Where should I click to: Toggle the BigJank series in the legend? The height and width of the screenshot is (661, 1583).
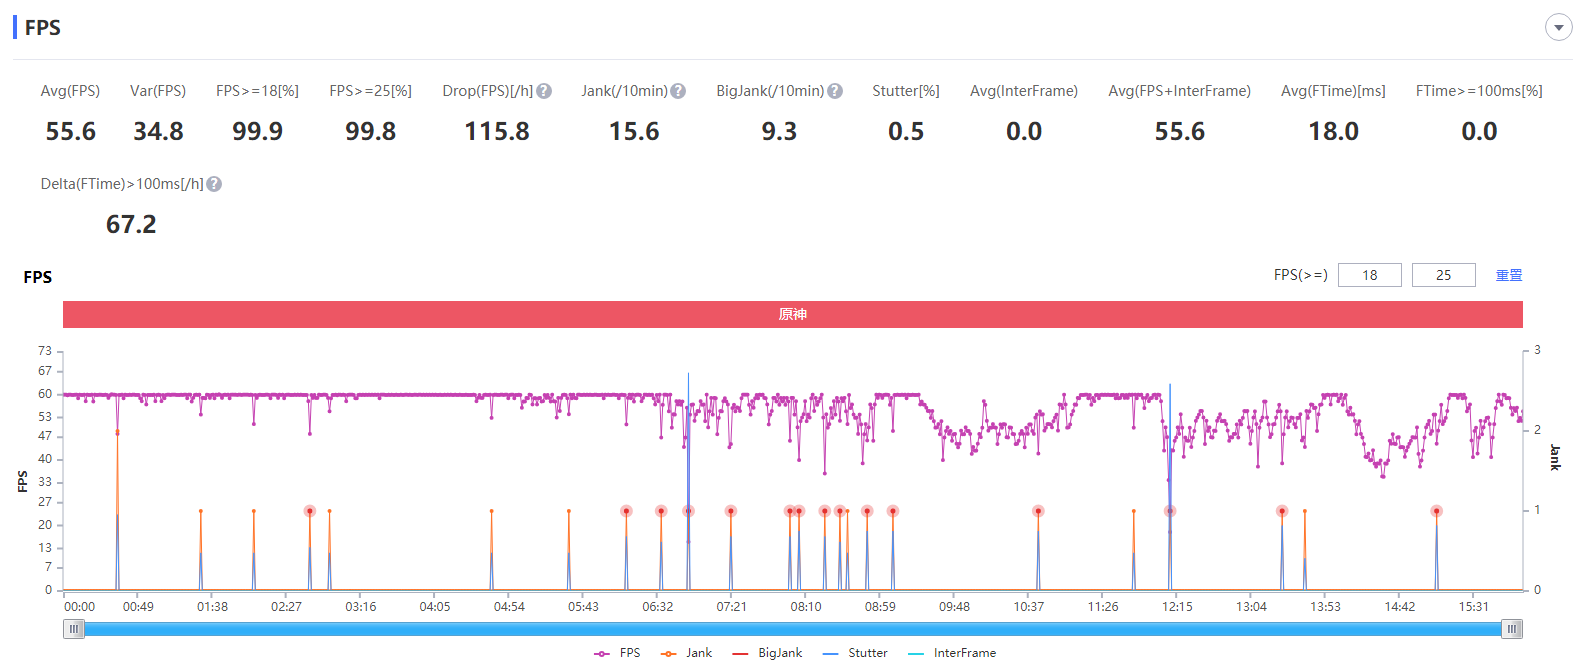pyautogui.click(x=767, y=653)
